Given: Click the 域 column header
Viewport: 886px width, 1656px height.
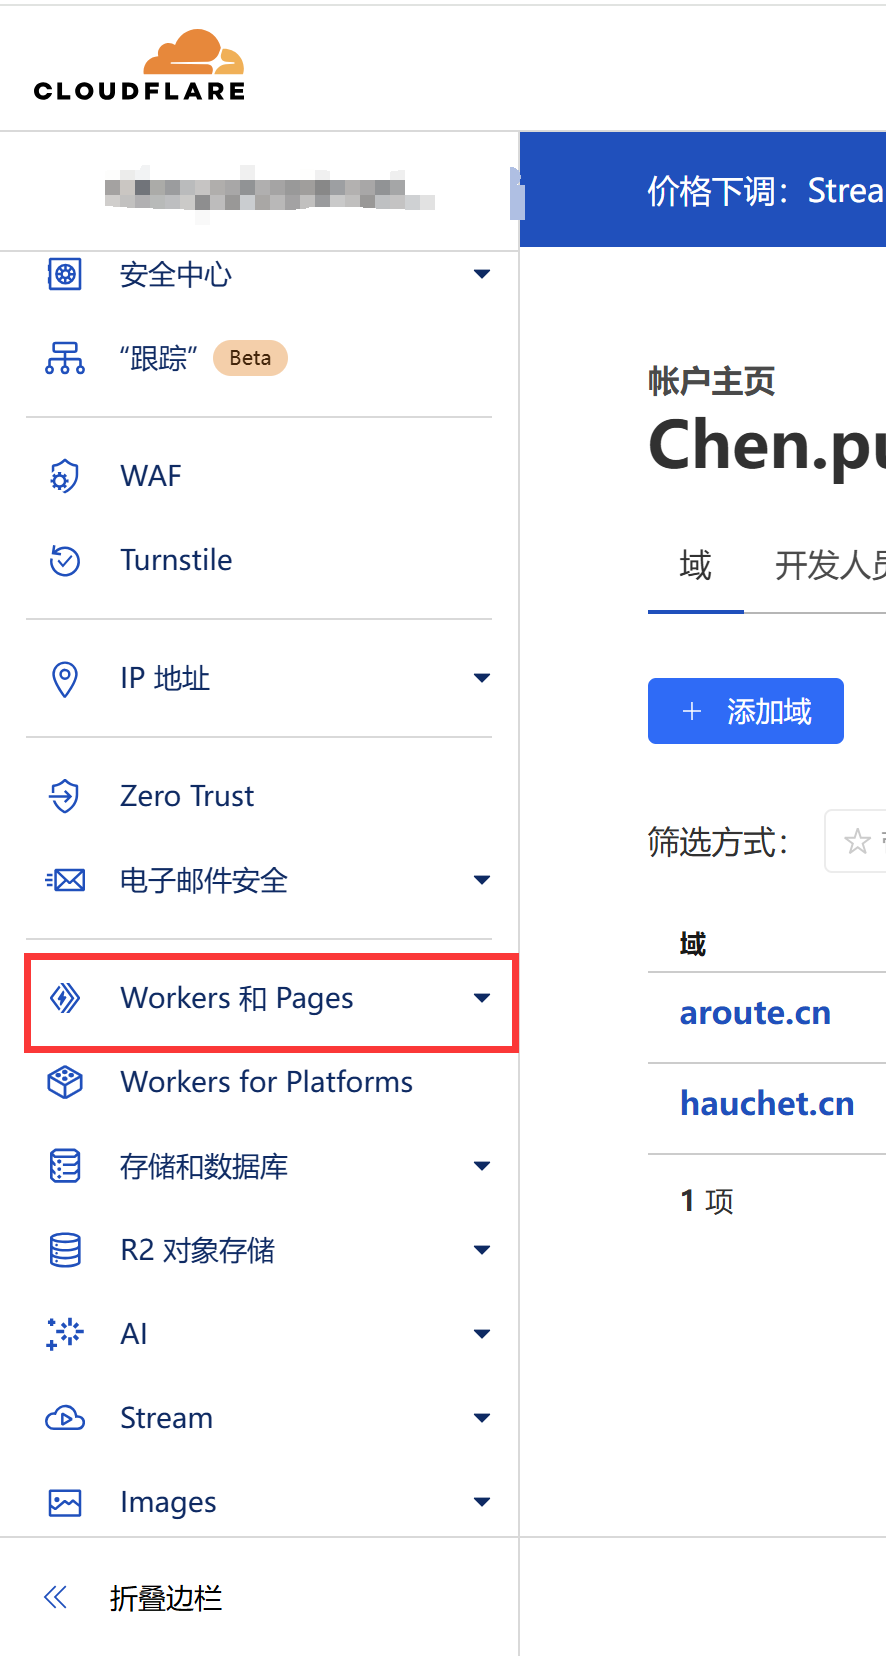Looking at the screenshot, I should coord(693,943).
